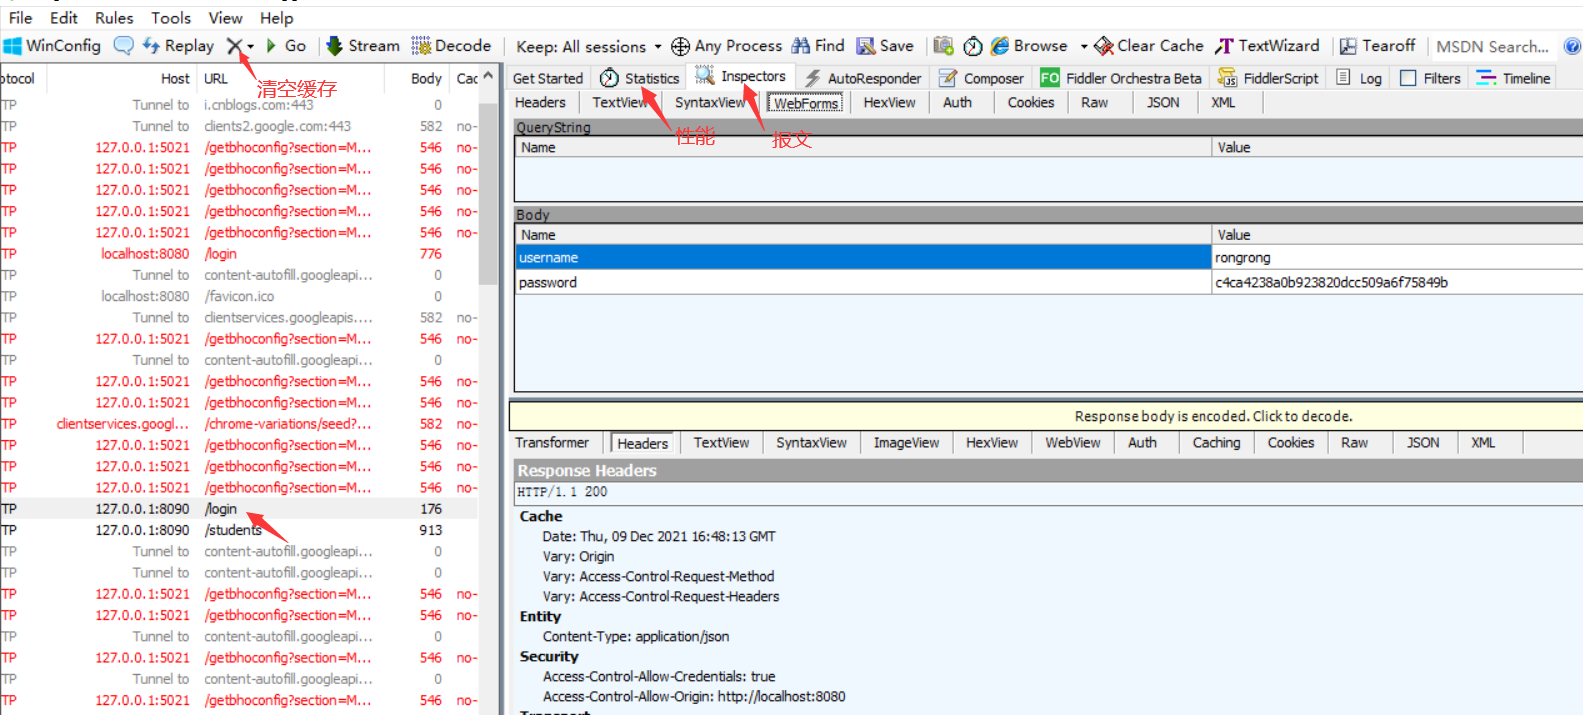Viewport: 1583px width, 715px height.
Task: Open Fiddler Orchestra Beta tab
Action: 1121,78
